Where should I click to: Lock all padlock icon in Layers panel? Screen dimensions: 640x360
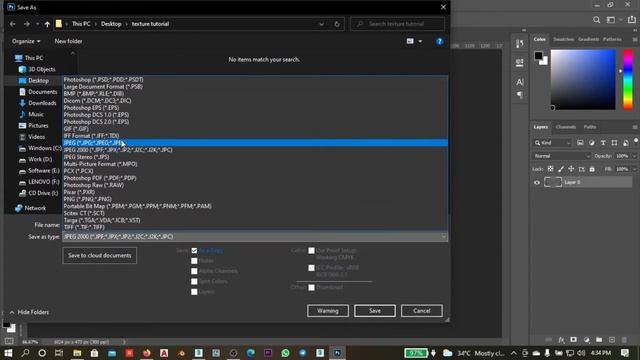click(592, 169)
